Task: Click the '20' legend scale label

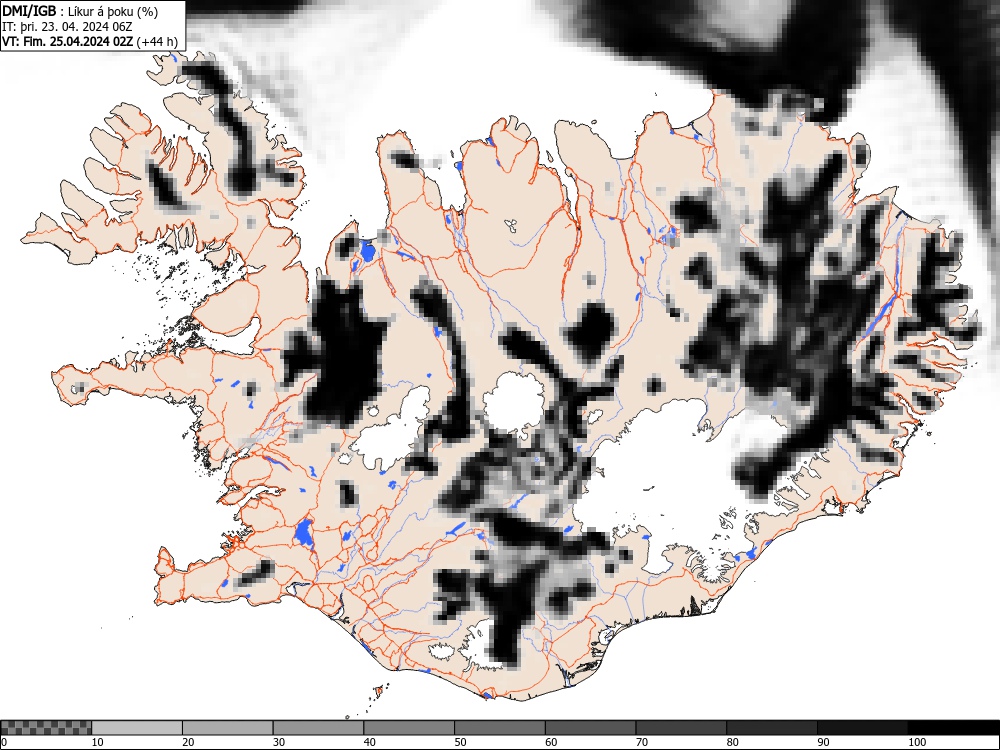Action: click(188, 742)
